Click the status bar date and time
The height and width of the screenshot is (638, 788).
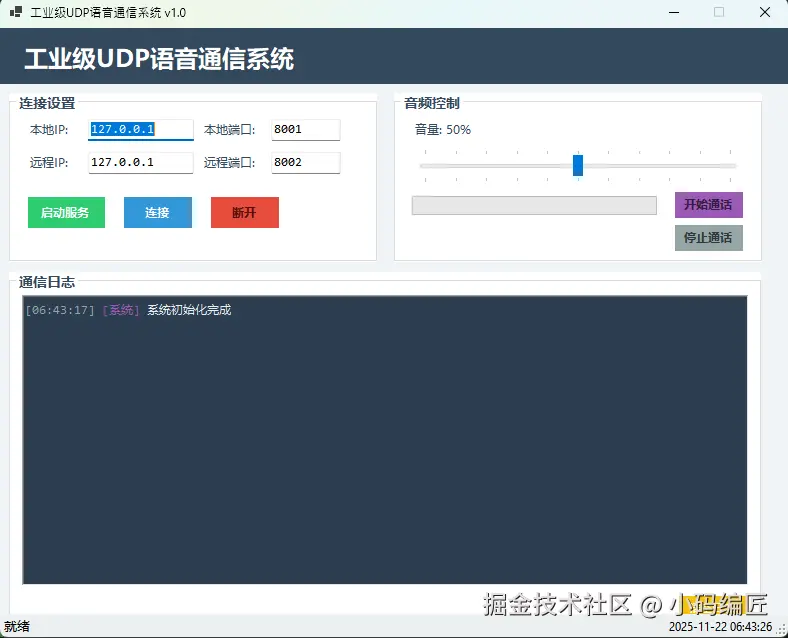coord(720,626)
